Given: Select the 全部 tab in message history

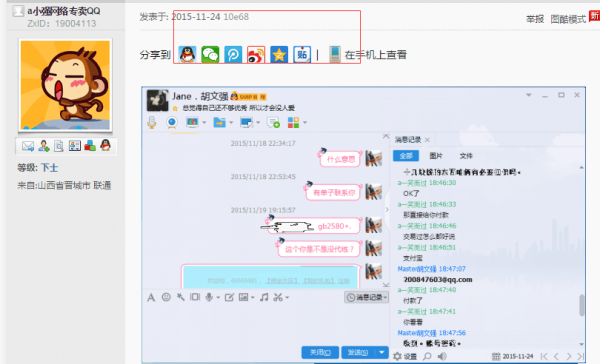Looking at the screenshot, I should (406, 156).
